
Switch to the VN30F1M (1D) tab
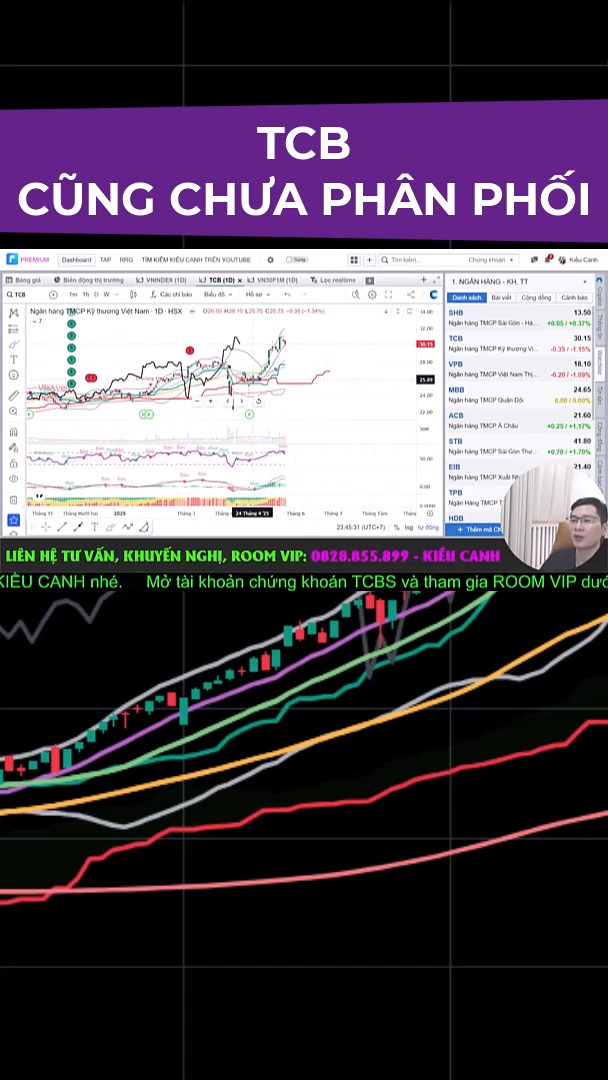tap(273, 280)
